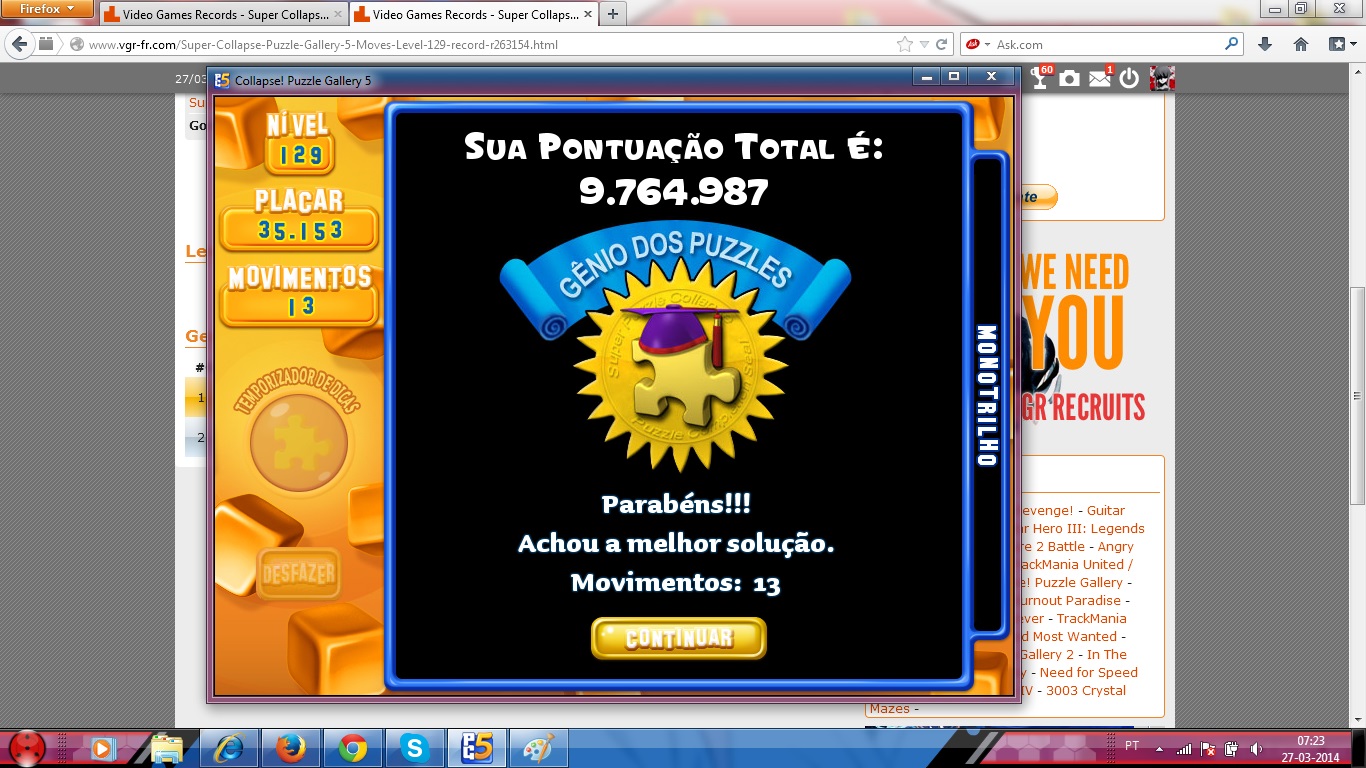Screen dimensions: 1366x768
Task: Open a new browser tab
Action: point(613,15)
